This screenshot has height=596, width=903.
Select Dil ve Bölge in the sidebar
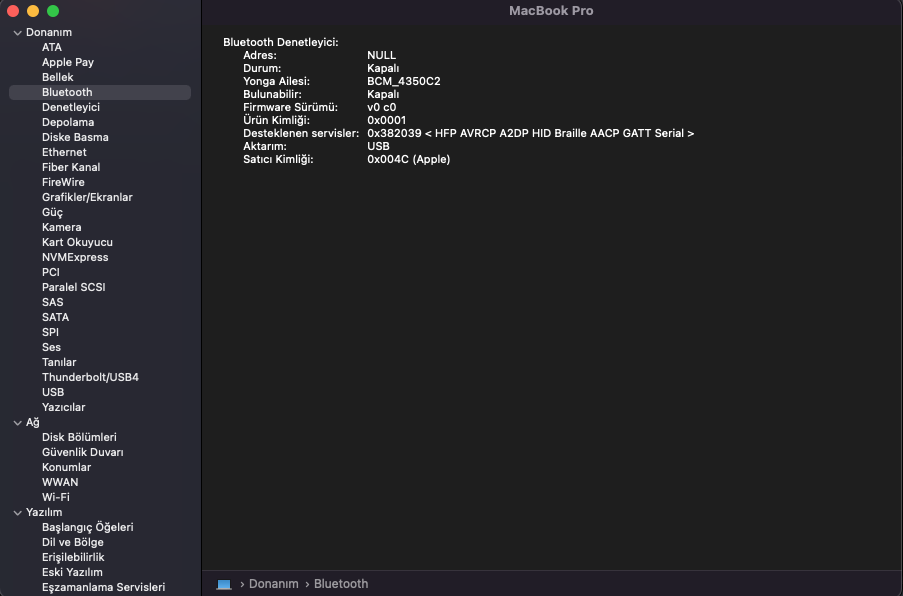[73, 542]
